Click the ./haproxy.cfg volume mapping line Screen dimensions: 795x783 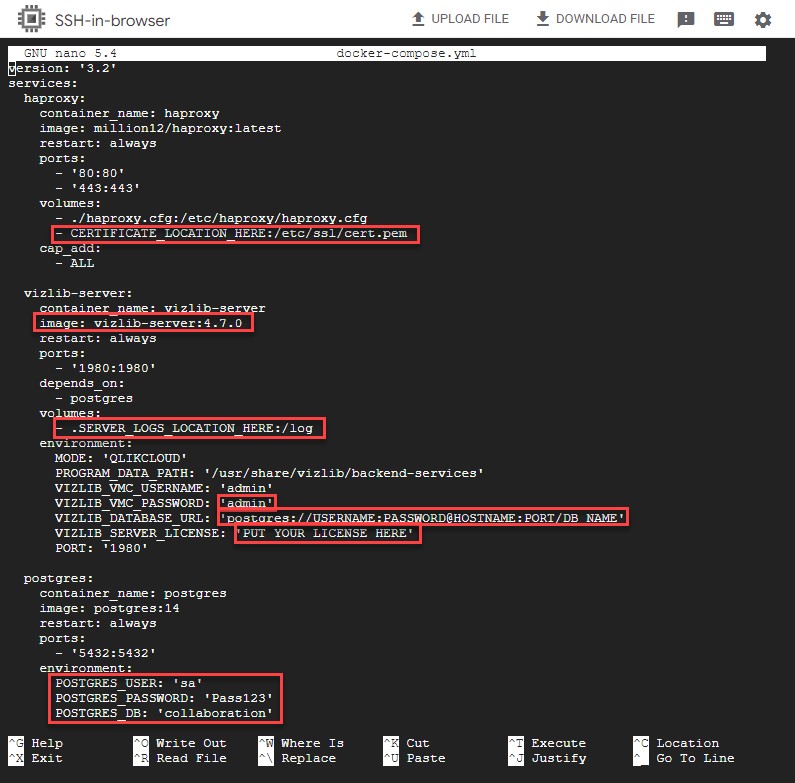[211, 218]
